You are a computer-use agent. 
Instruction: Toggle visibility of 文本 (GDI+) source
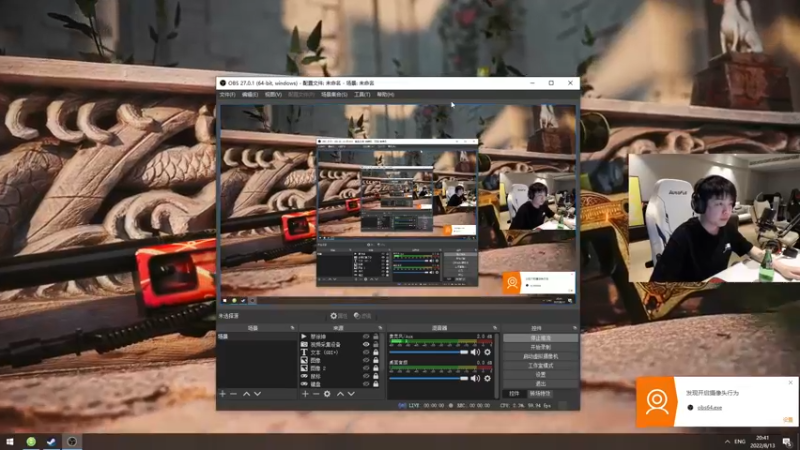click(x=366, y=352)
